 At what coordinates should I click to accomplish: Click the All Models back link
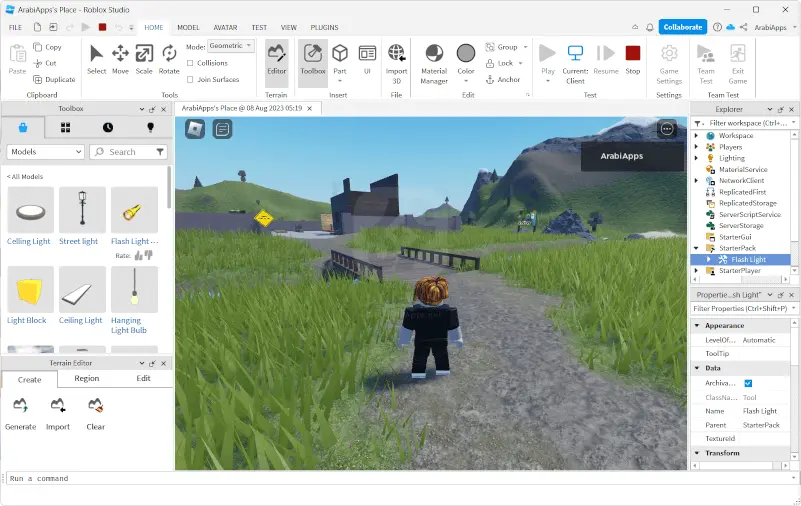coord(25,176)
